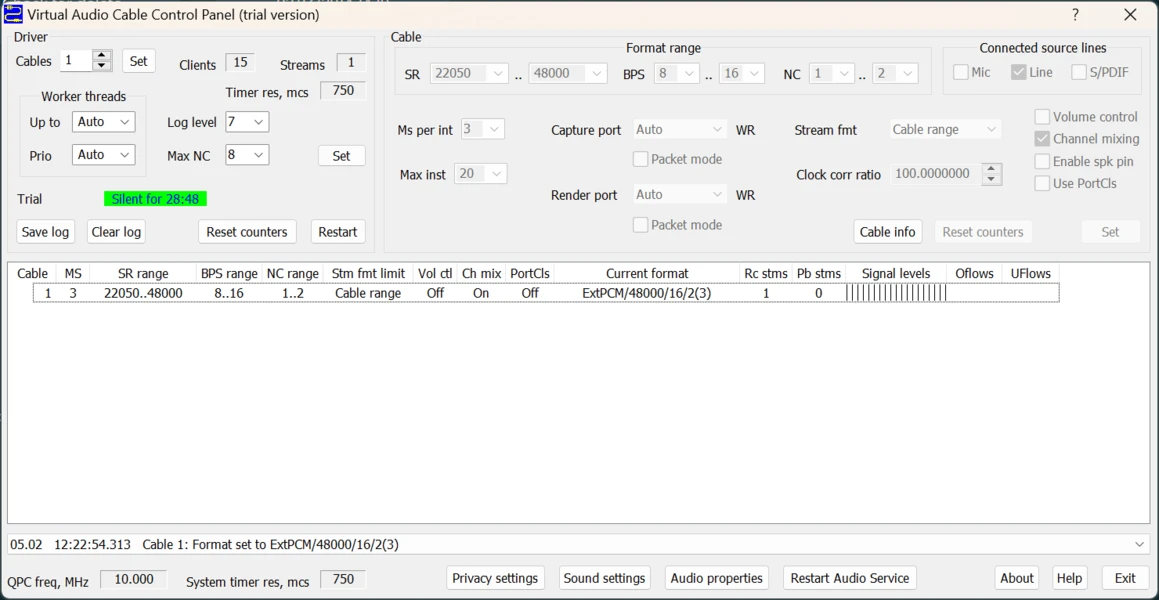Close the Control Panel window

[1130, 14]
